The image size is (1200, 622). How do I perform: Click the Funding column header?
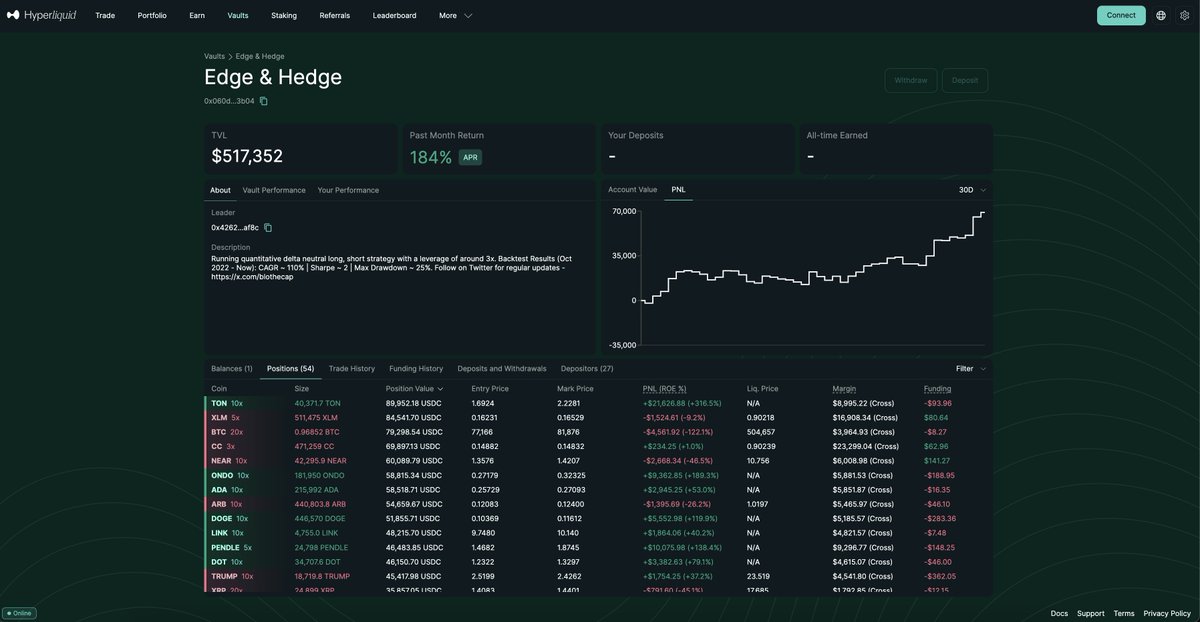tap(937, 388)
